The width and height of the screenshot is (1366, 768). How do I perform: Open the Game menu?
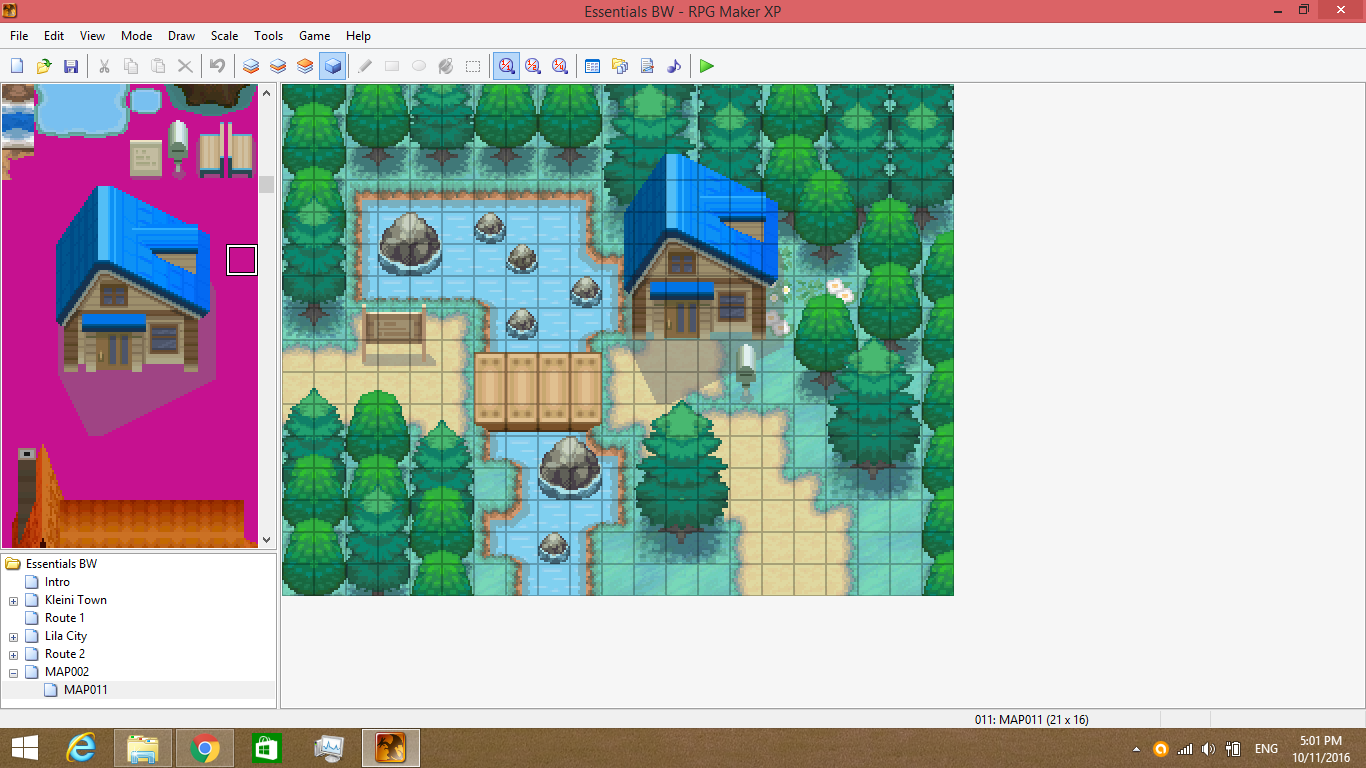pyautogui.click(x=314, y=36)
